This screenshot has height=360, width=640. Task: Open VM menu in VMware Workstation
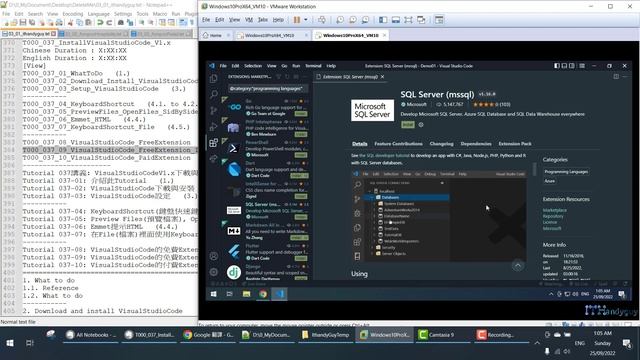(249, 20)
